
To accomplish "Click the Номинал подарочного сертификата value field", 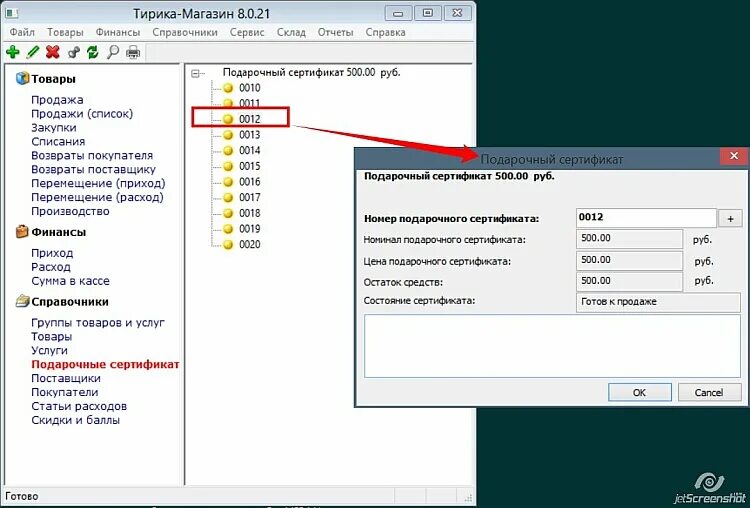I will (629, 239).
